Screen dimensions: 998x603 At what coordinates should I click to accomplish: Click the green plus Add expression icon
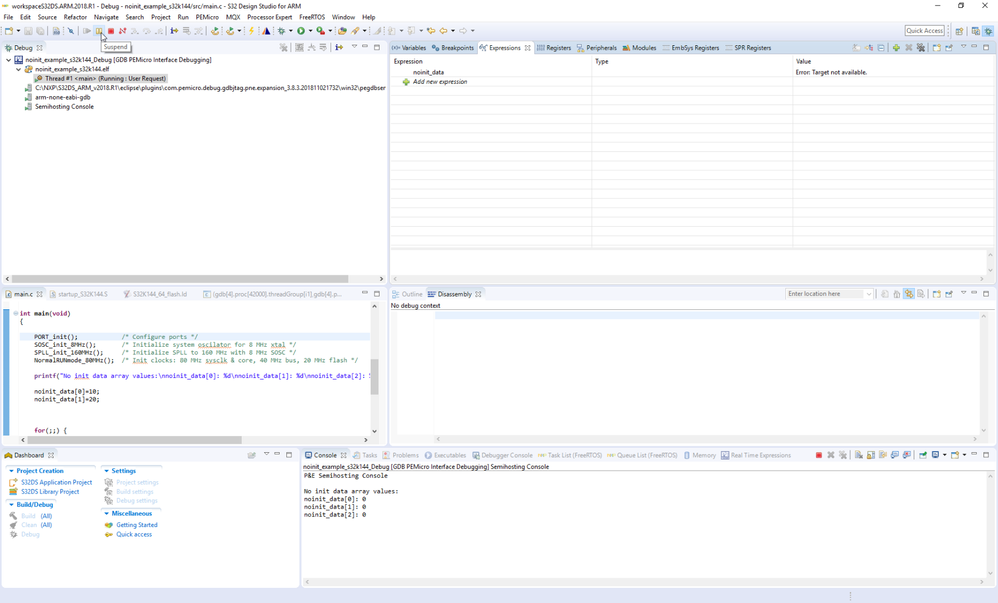[896, 48]
